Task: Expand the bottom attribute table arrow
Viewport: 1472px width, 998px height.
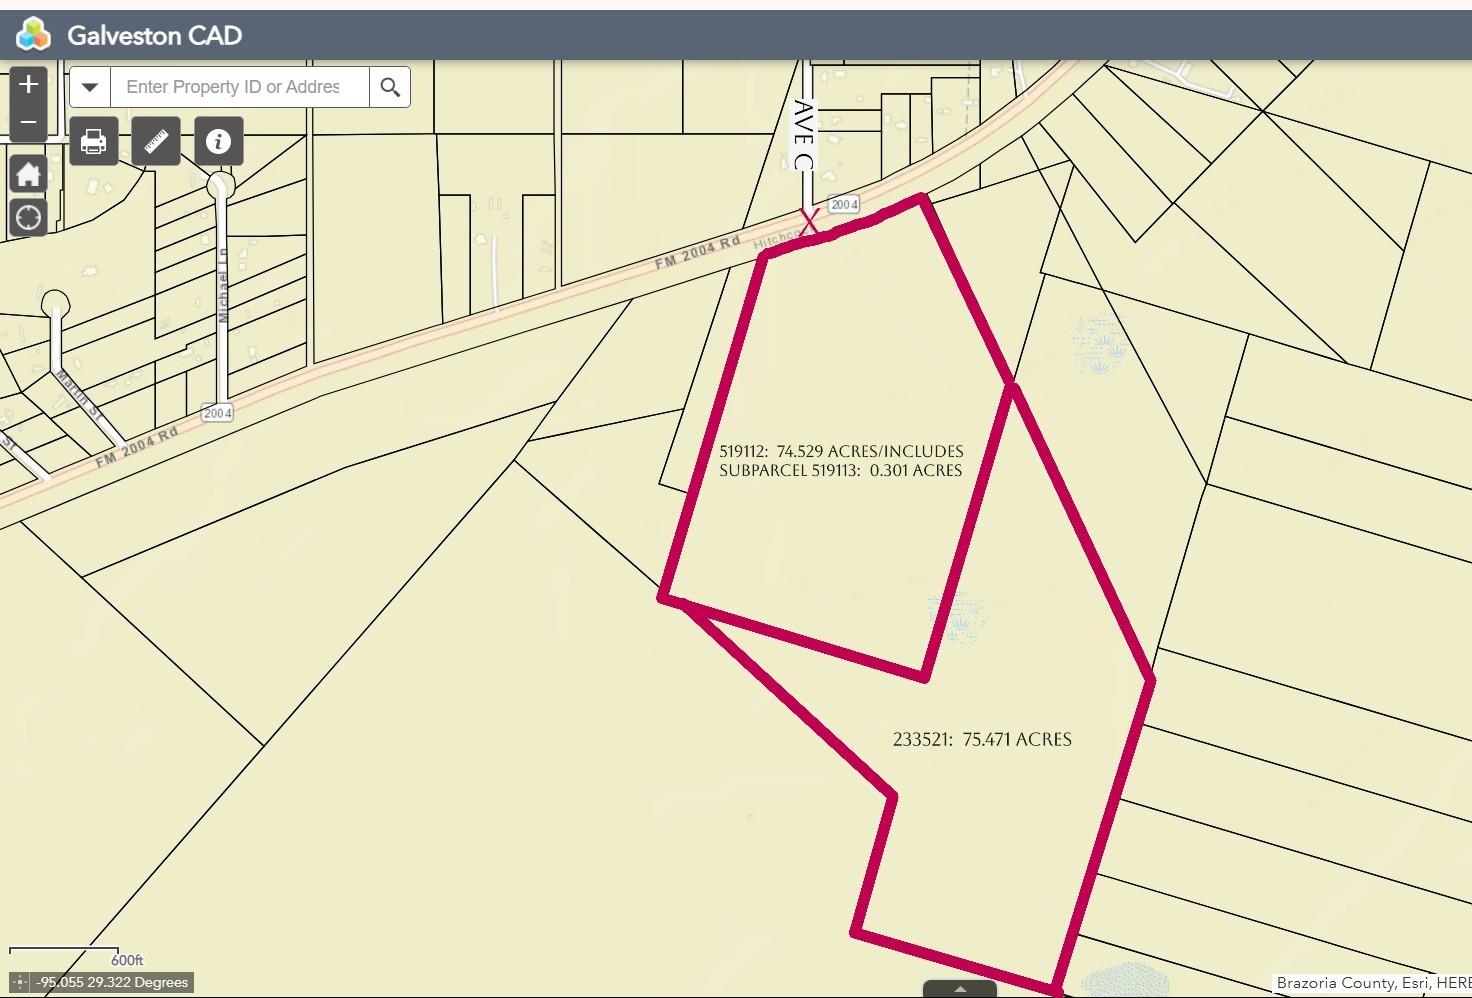Action: tap(960, 989)
